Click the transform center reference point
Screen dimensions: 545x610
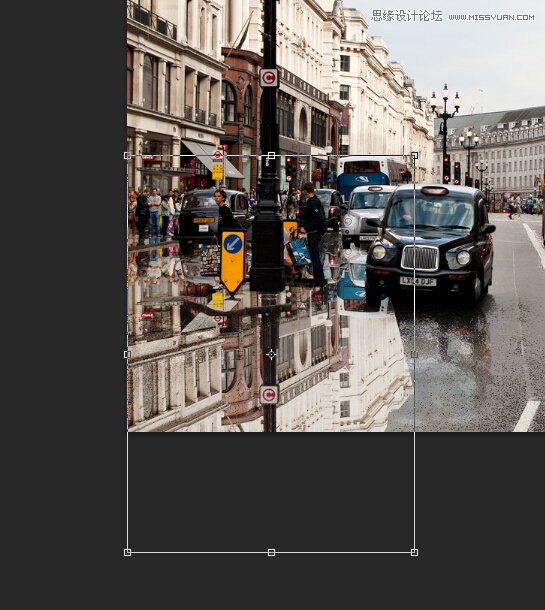pos(271,354)
